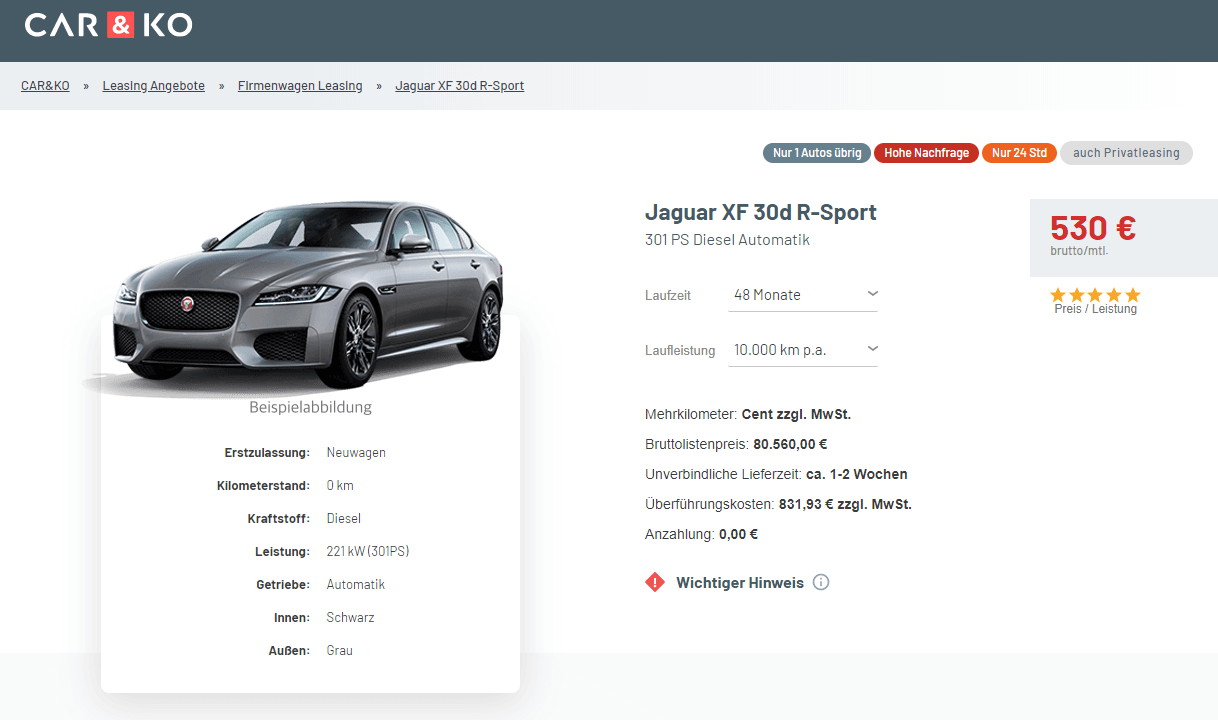Image resolution: width=1218 pixels, height=720 pixels.
Task: Click the five-star Preis / Leistung rating
Action: [x=1095, y=295]
